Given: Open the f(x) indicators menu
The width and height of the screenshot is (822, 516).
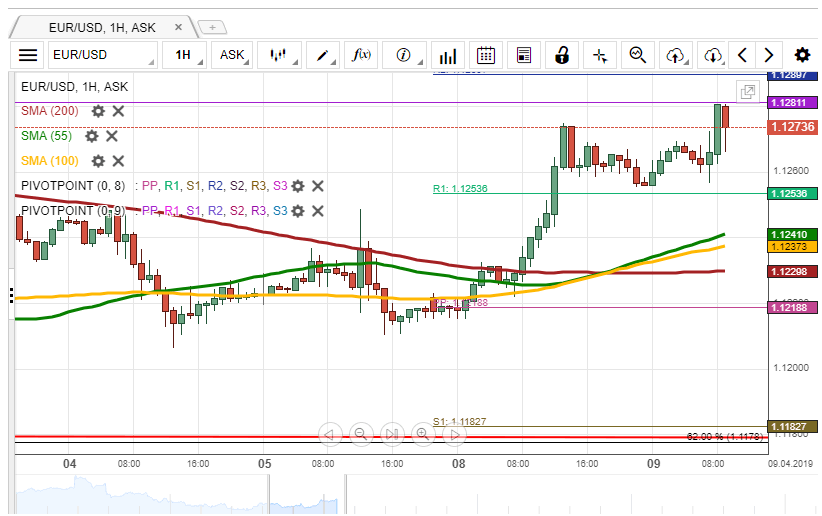Looking at the screenshot, I should (x=360, y=55).
